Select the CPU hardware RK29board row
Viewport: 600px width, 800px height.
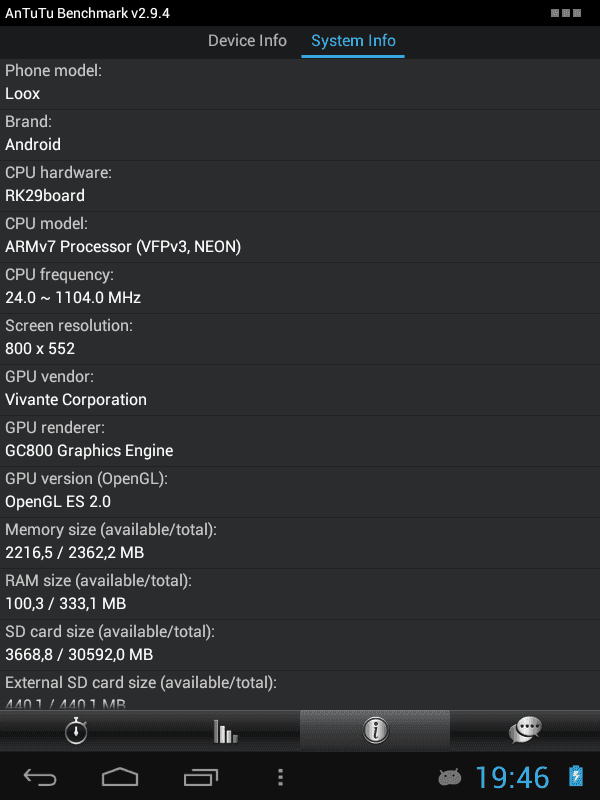(x=300, y=186)
